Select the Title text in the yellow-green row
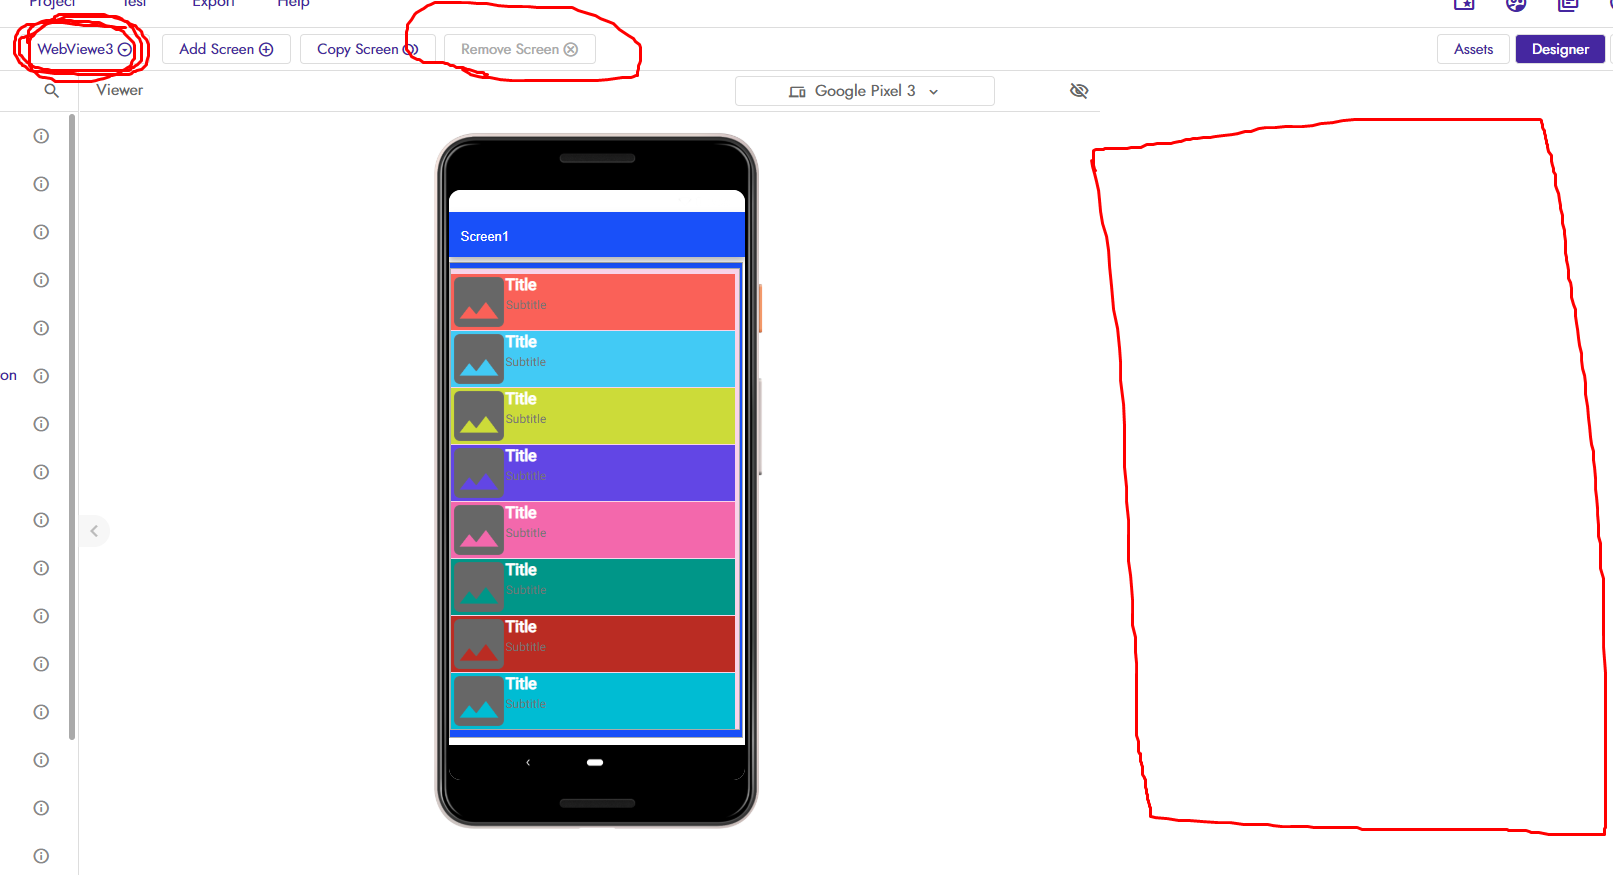Image resolution: width=1613 pixels, height=875 pixels. click(521, 399)
